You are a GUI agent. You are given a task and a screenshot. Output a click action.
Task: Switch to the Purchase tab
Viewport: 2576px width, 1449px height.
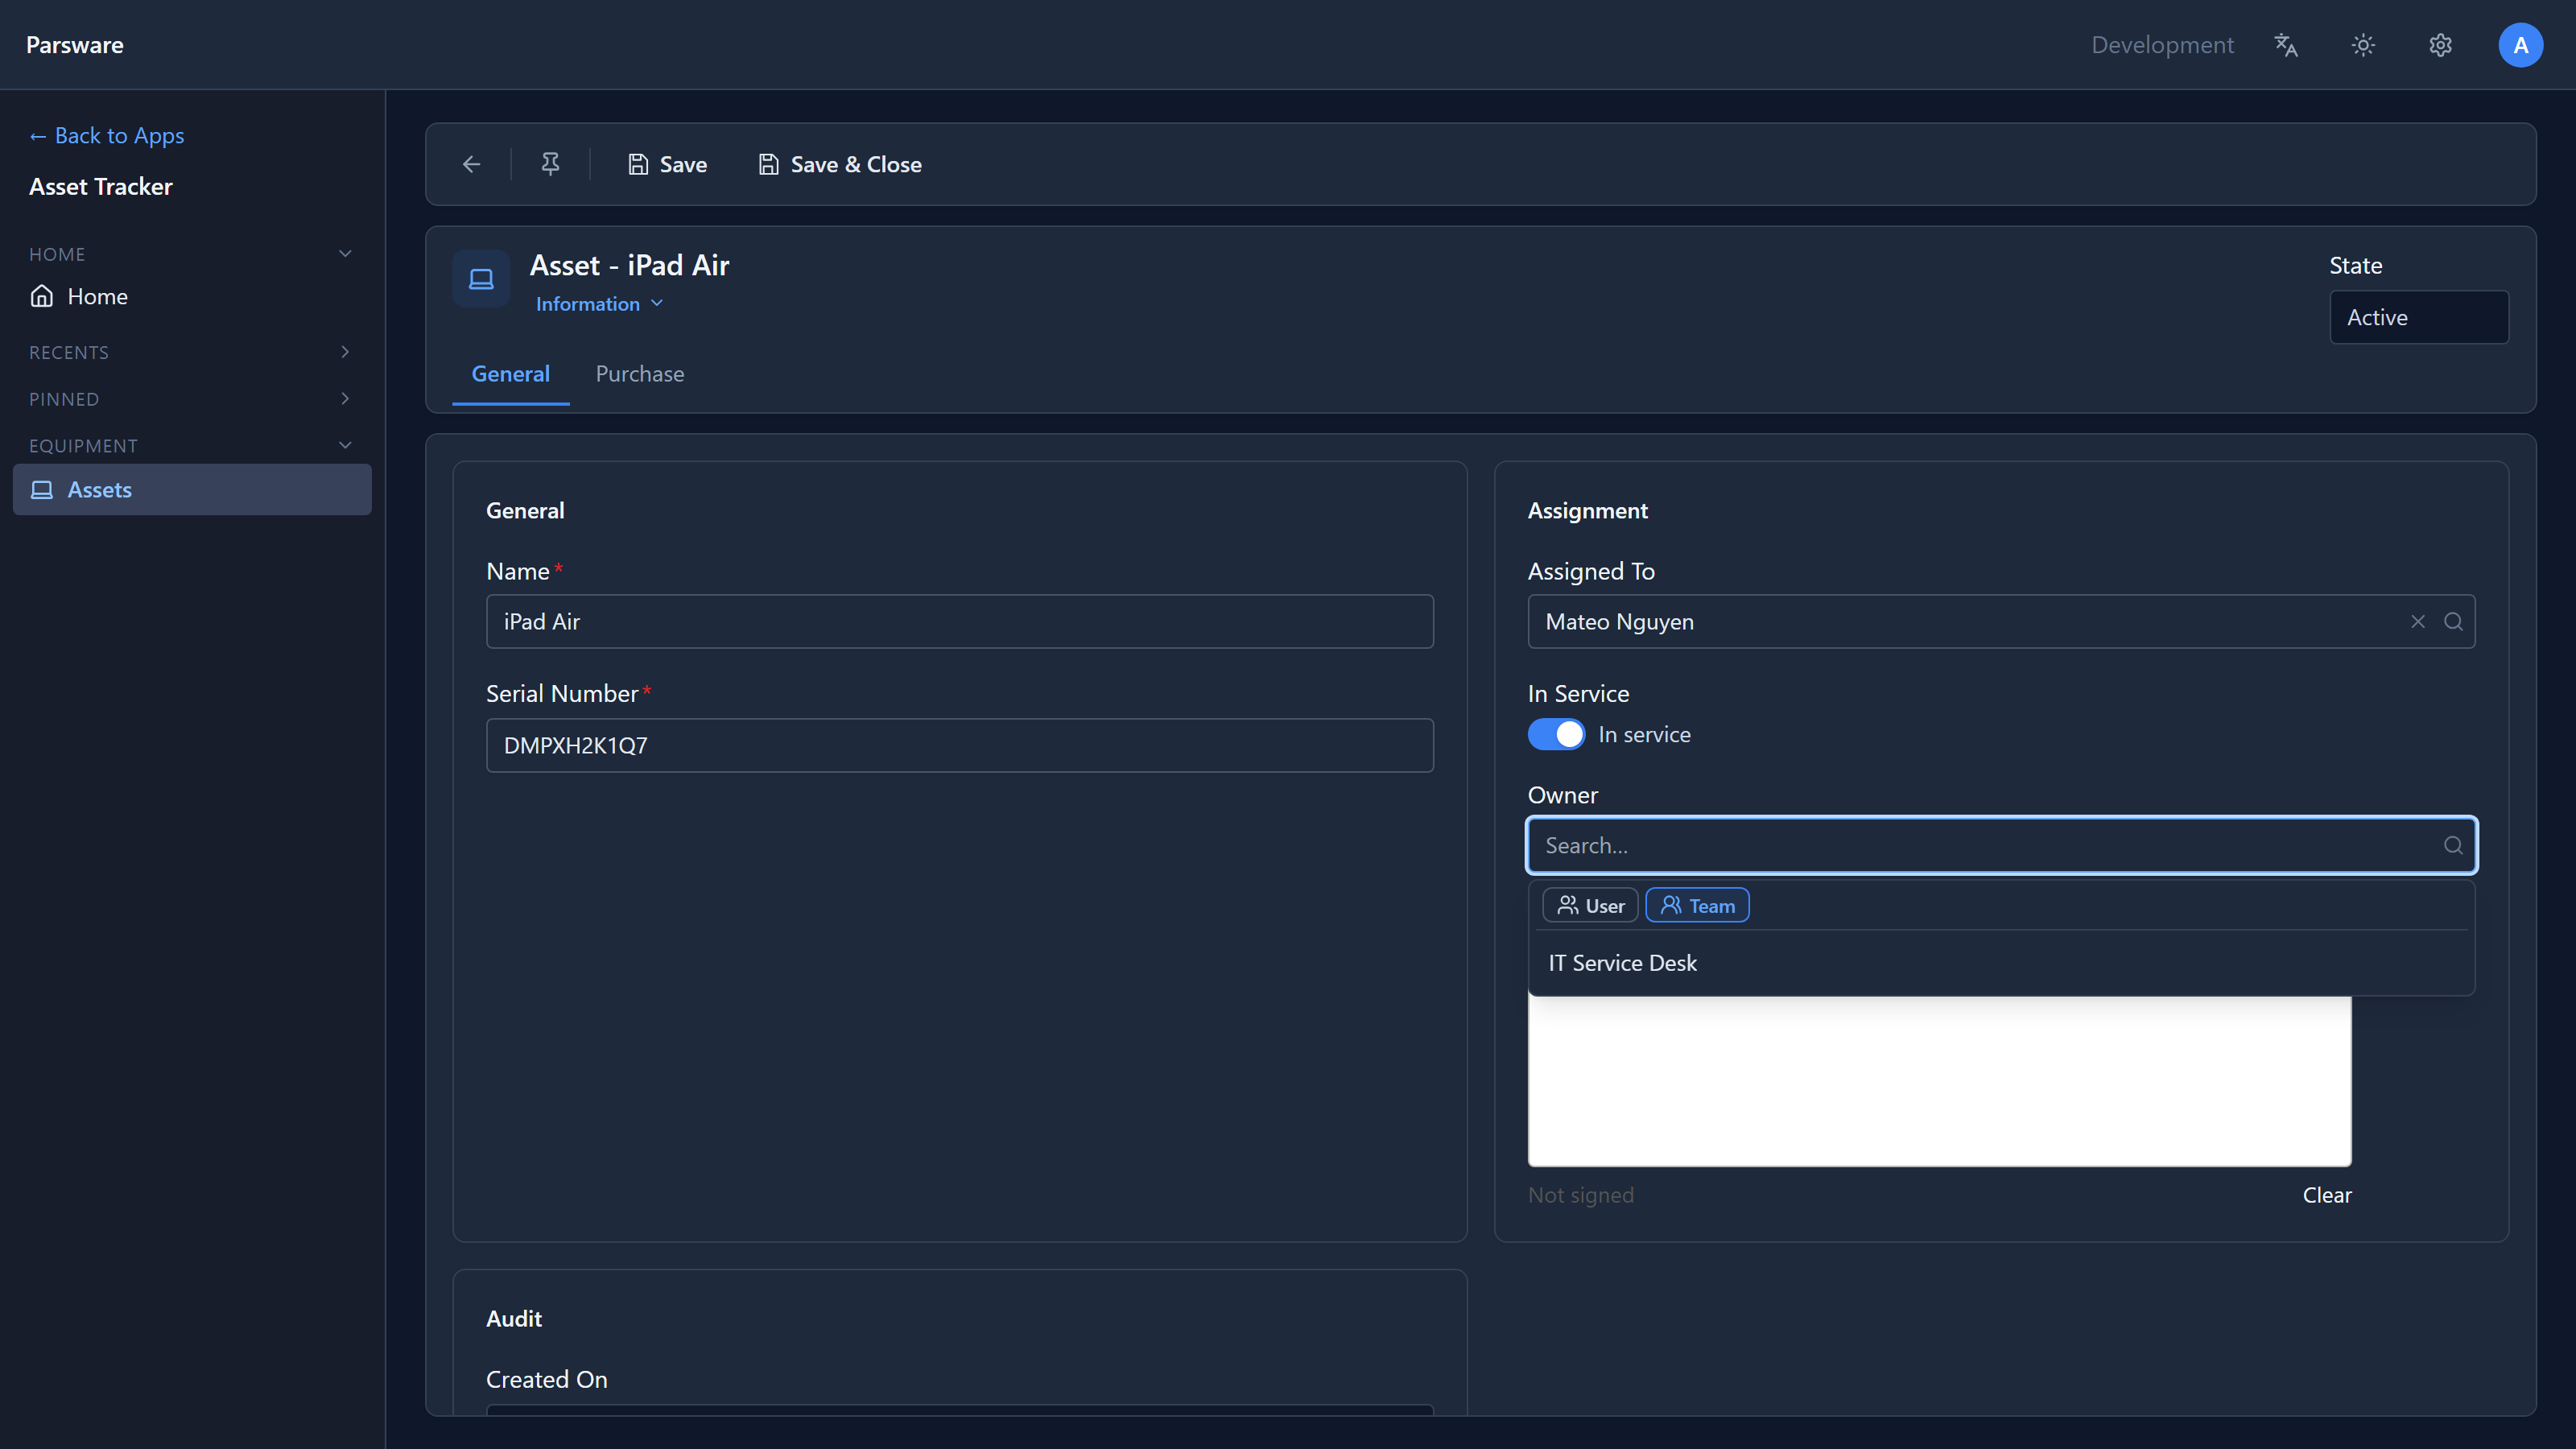[x=640, y=374]
